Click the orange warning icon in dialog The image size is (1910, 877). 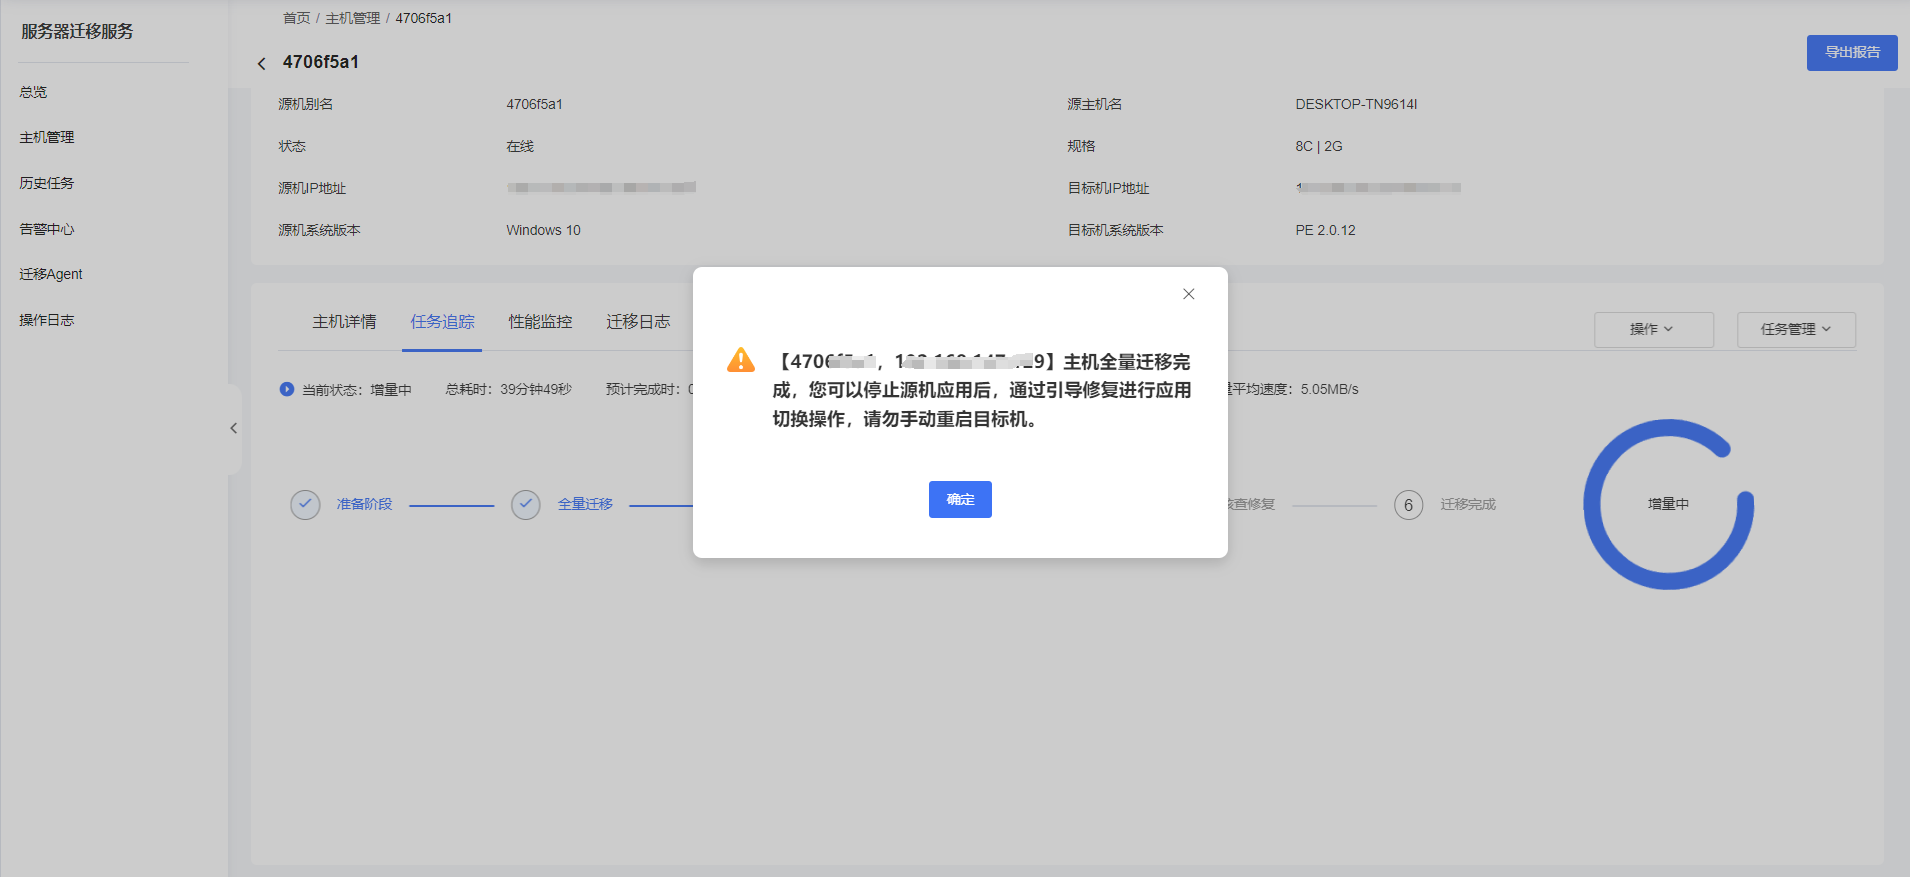[740, 360]
